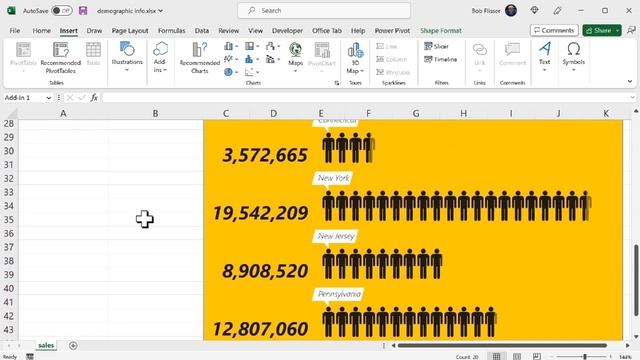
Task: Expand the formula bar
Action: coord(632,98)
